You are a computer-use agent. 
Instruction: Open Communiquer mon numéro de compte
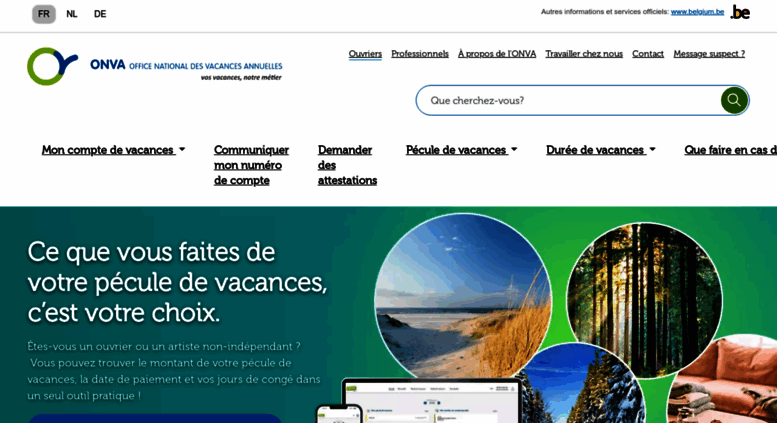pos(251,165)
